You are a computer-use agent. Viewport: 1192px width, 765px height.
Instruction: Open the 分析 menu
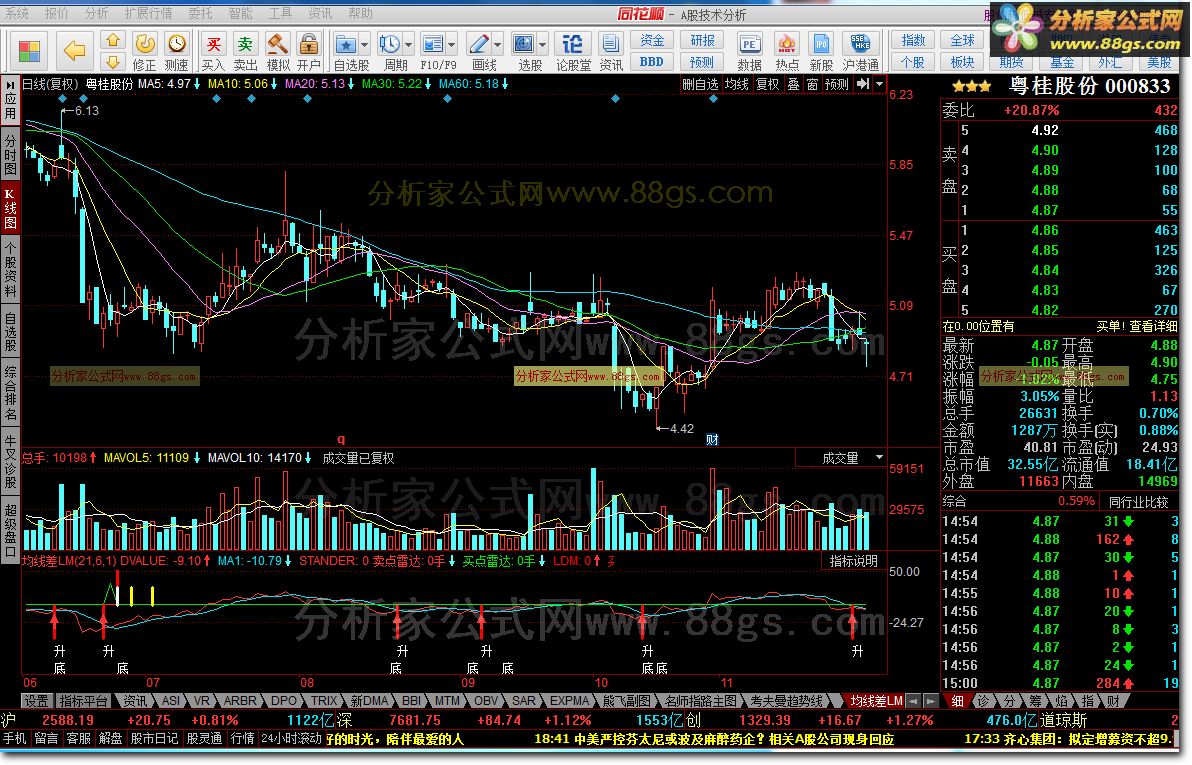click(97, 13)
